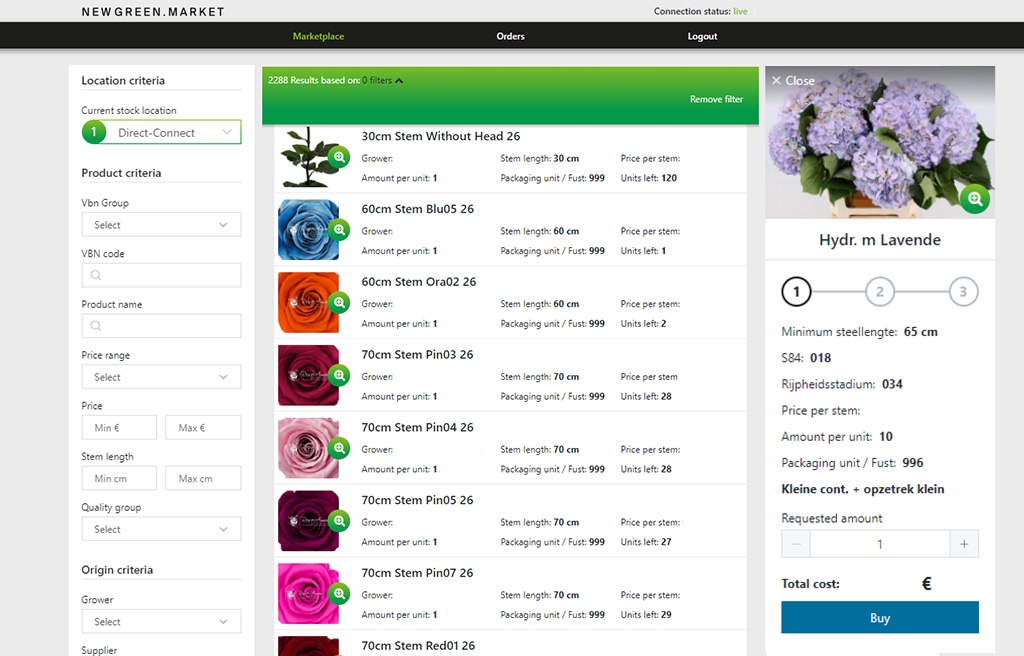The image size is (1024, 656).
Task: Select step 1 in the order stepper
Action: point(796,291)
